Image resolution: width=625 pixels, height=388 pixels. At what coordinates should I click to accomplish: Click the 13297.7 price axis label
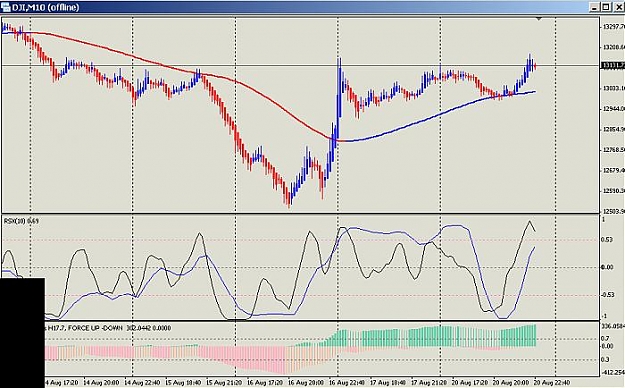pyautogui.click(x=613, y=27)
